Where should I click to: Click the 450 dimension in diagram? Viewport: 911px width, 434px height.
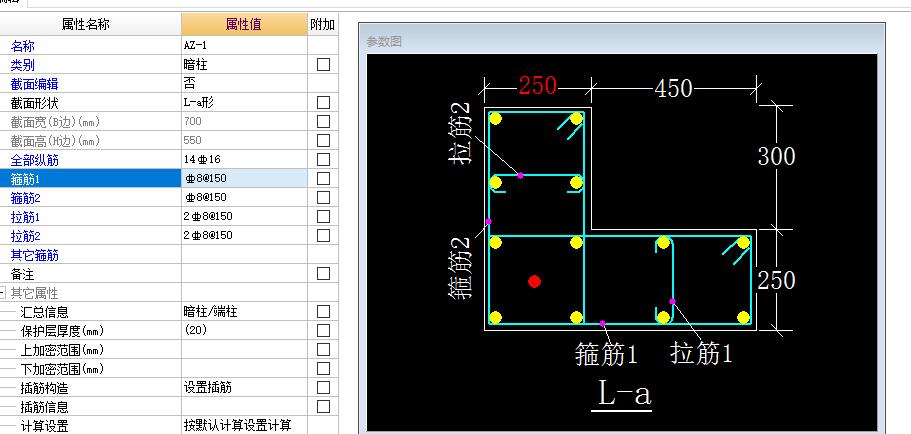pyautogui.click(x=673, y=88)
